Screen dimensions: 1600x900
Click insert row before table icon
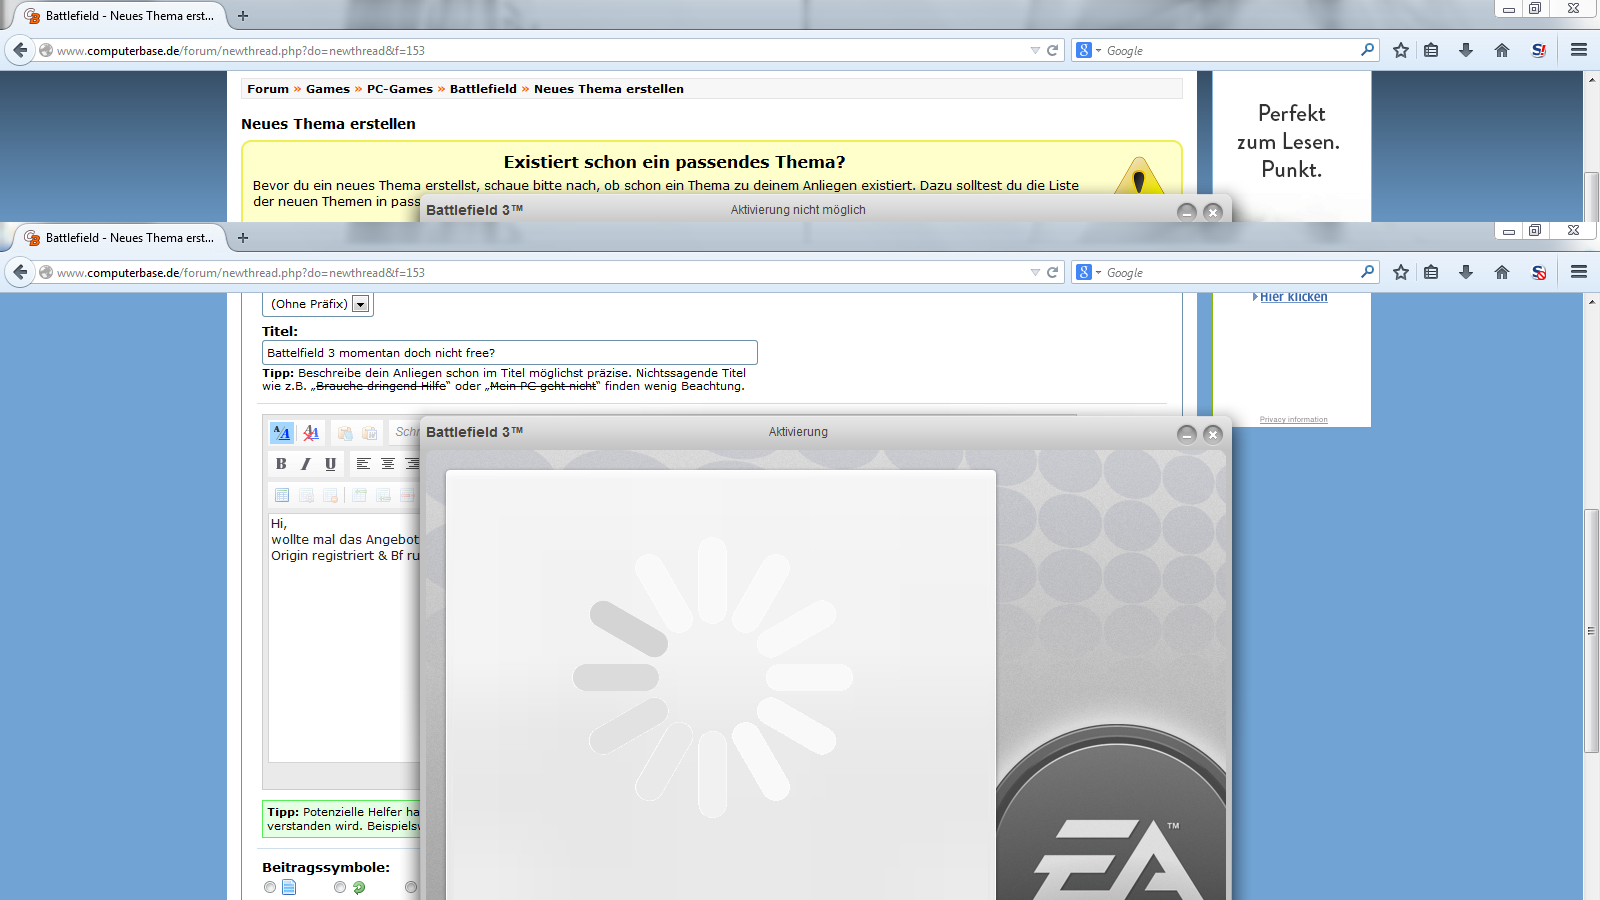[x=359, y=495]
